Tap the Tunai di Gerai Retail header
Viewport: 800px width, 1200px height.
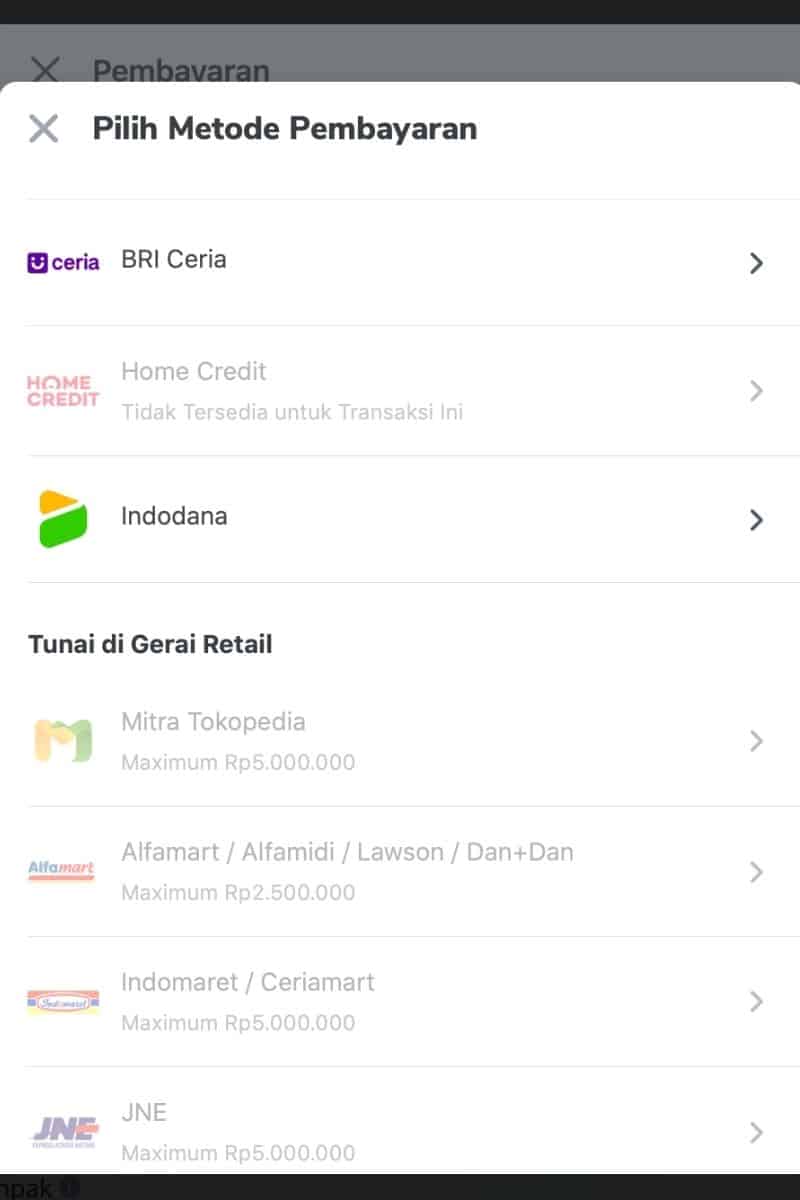tap(150, 644)
